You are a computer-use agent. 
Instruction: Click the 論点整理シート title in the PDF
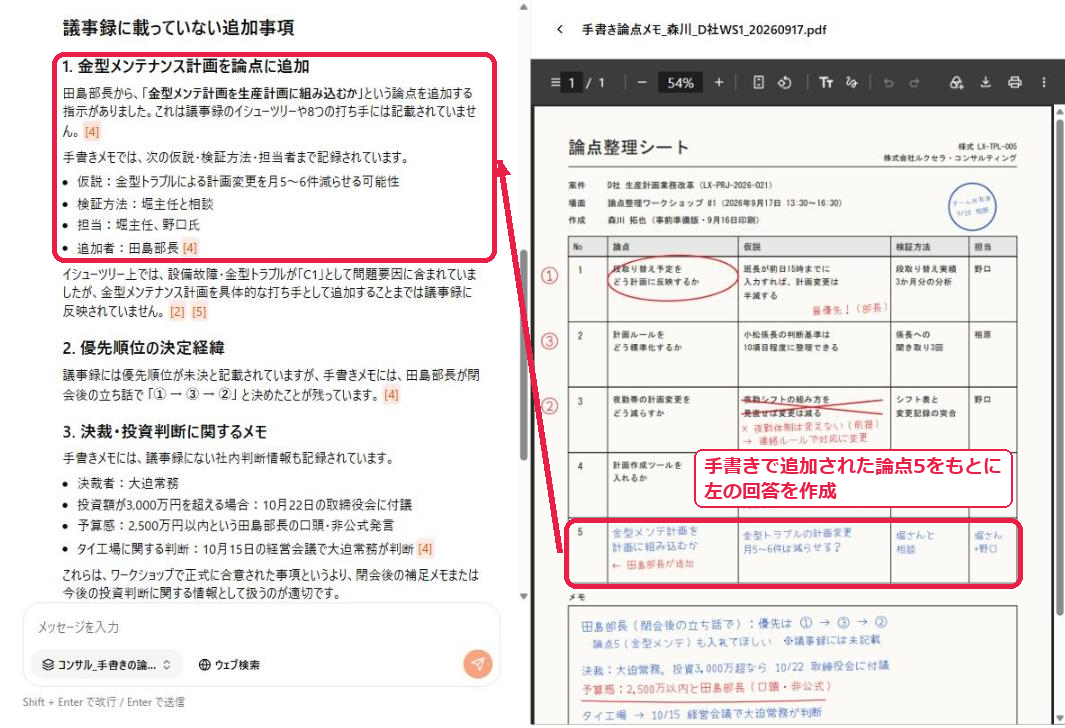coord(629,147)
